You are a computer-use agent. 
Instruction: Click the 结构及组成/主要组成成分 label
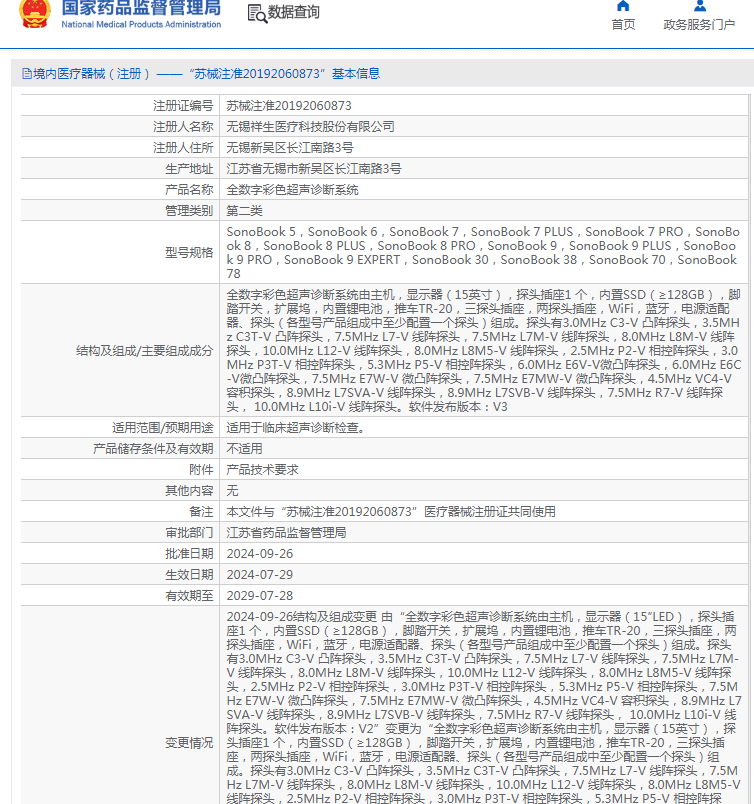pyautogui.click(x=144, y=351)
